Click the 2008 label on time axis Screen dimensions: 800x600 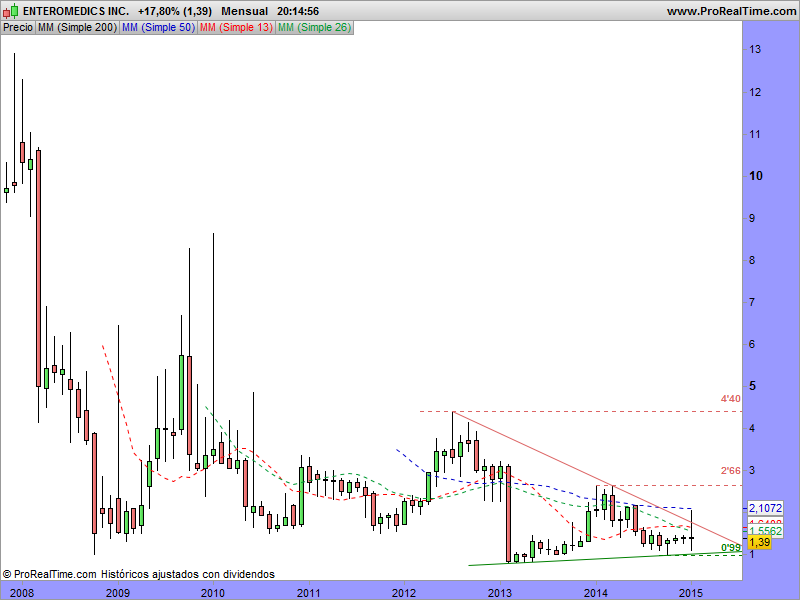click(x=22, y=593)
